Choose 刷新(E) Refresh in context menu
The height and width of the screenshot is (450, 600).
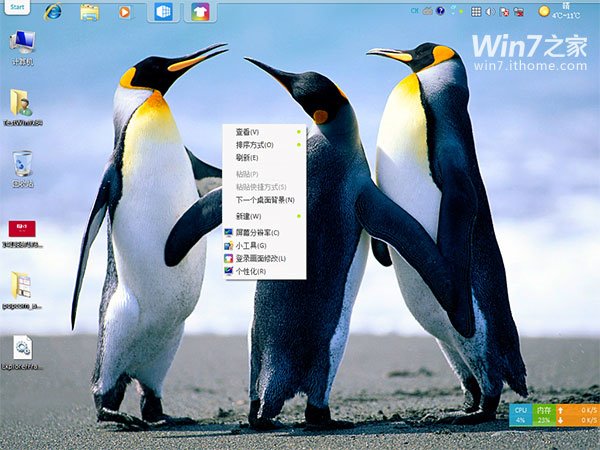coord(264,158)
